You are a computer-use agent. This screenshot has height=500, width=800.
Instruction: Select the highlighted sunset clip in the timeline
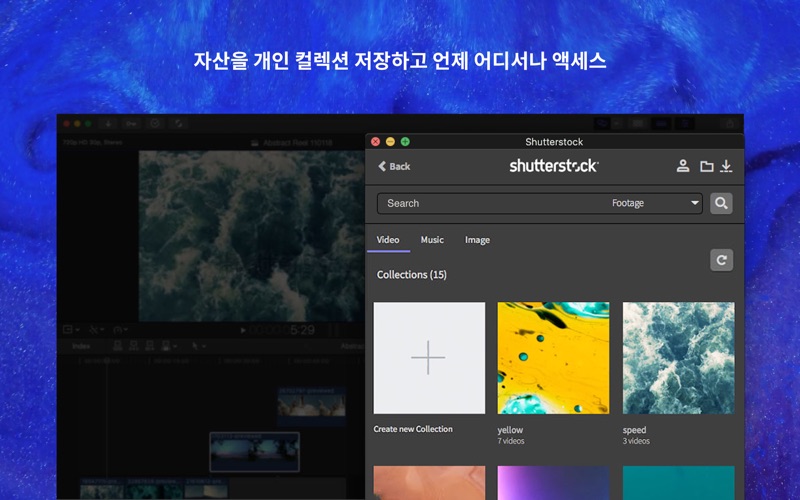(x=254, y=452)
